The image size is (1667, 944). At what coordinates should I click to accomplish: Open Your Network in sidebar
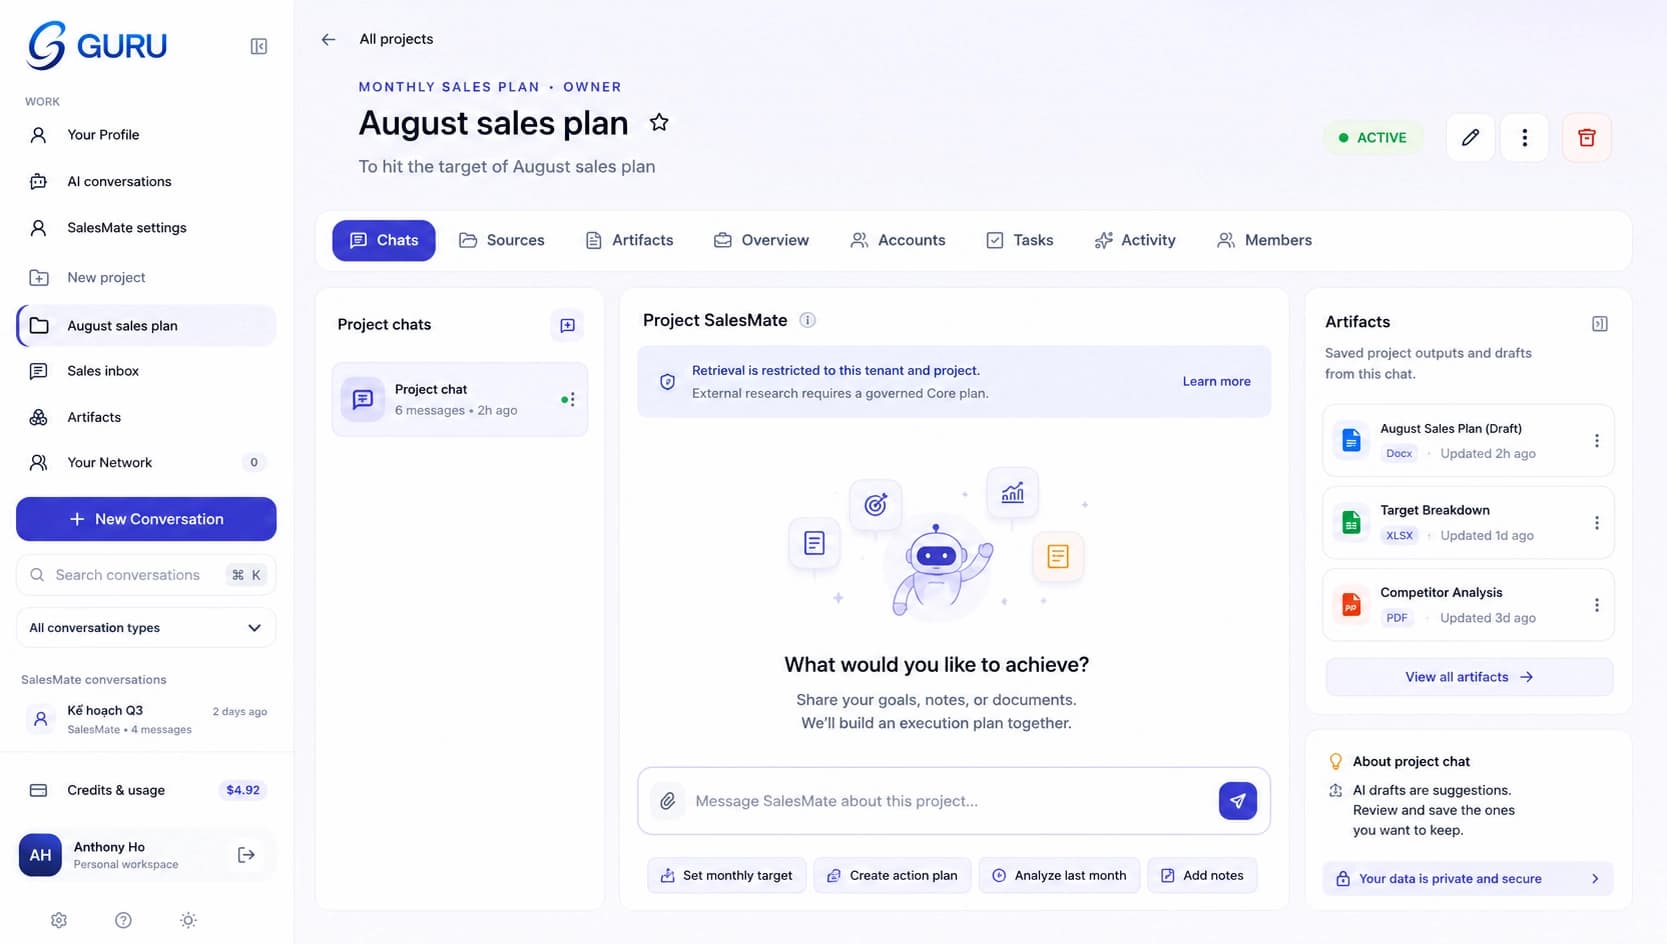tap(146, 462)
